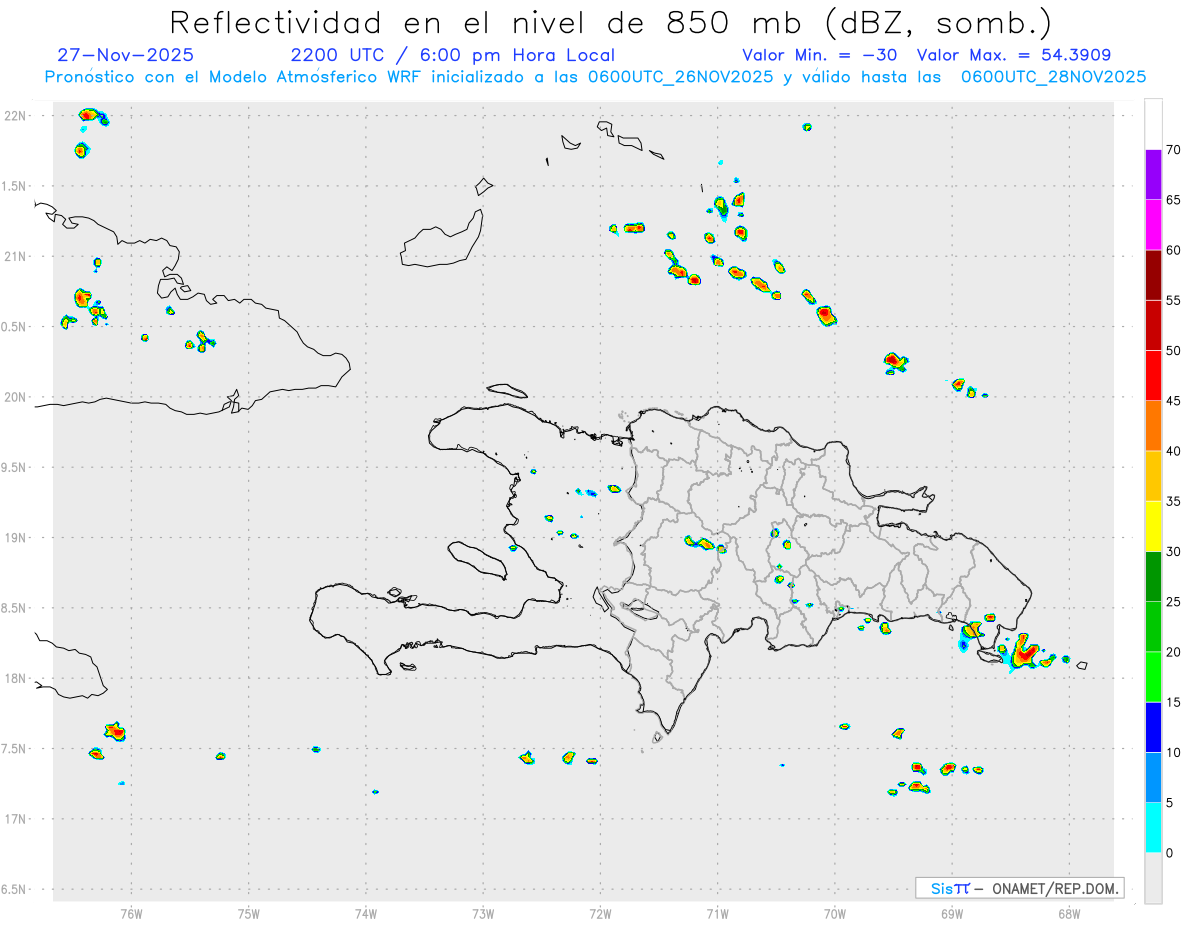
Task: Click the '75W' longitude axis label
Action: 249,913
